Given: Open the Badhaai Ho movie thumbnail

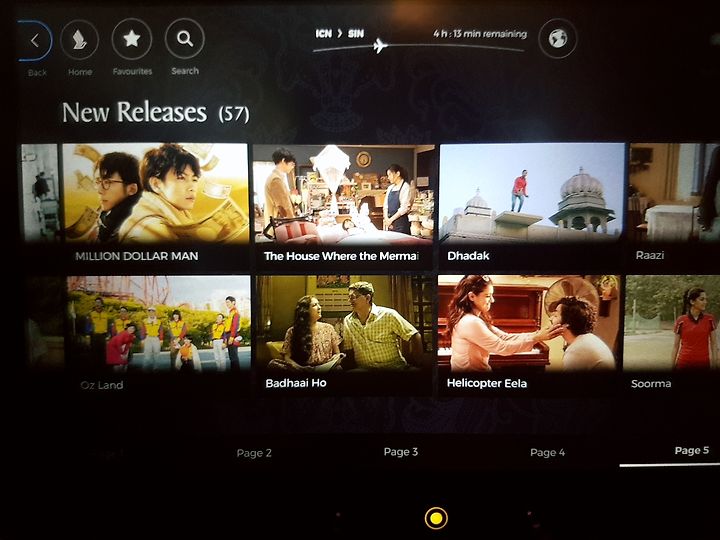Looking at the screenshot, I should click(344, 323).
